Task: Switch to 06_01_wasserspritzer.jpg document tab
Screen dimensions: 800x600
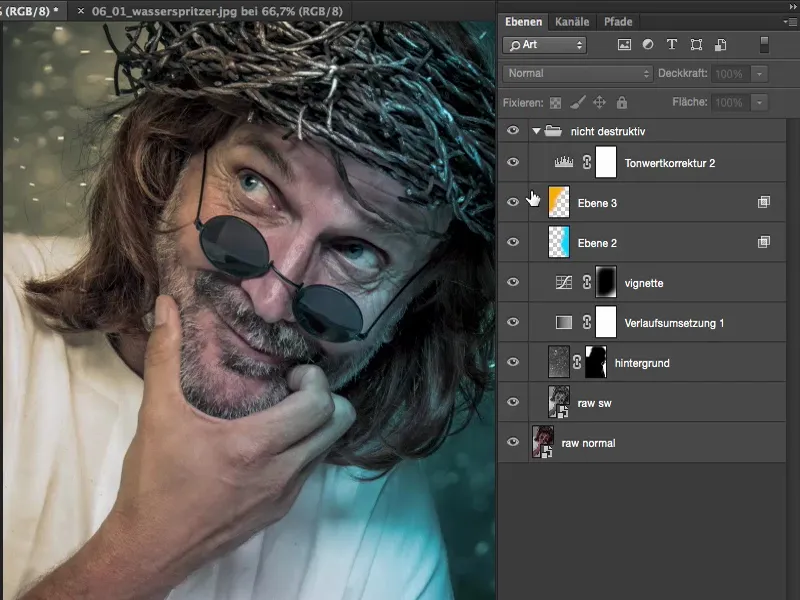Action: (x=217, y=11)
